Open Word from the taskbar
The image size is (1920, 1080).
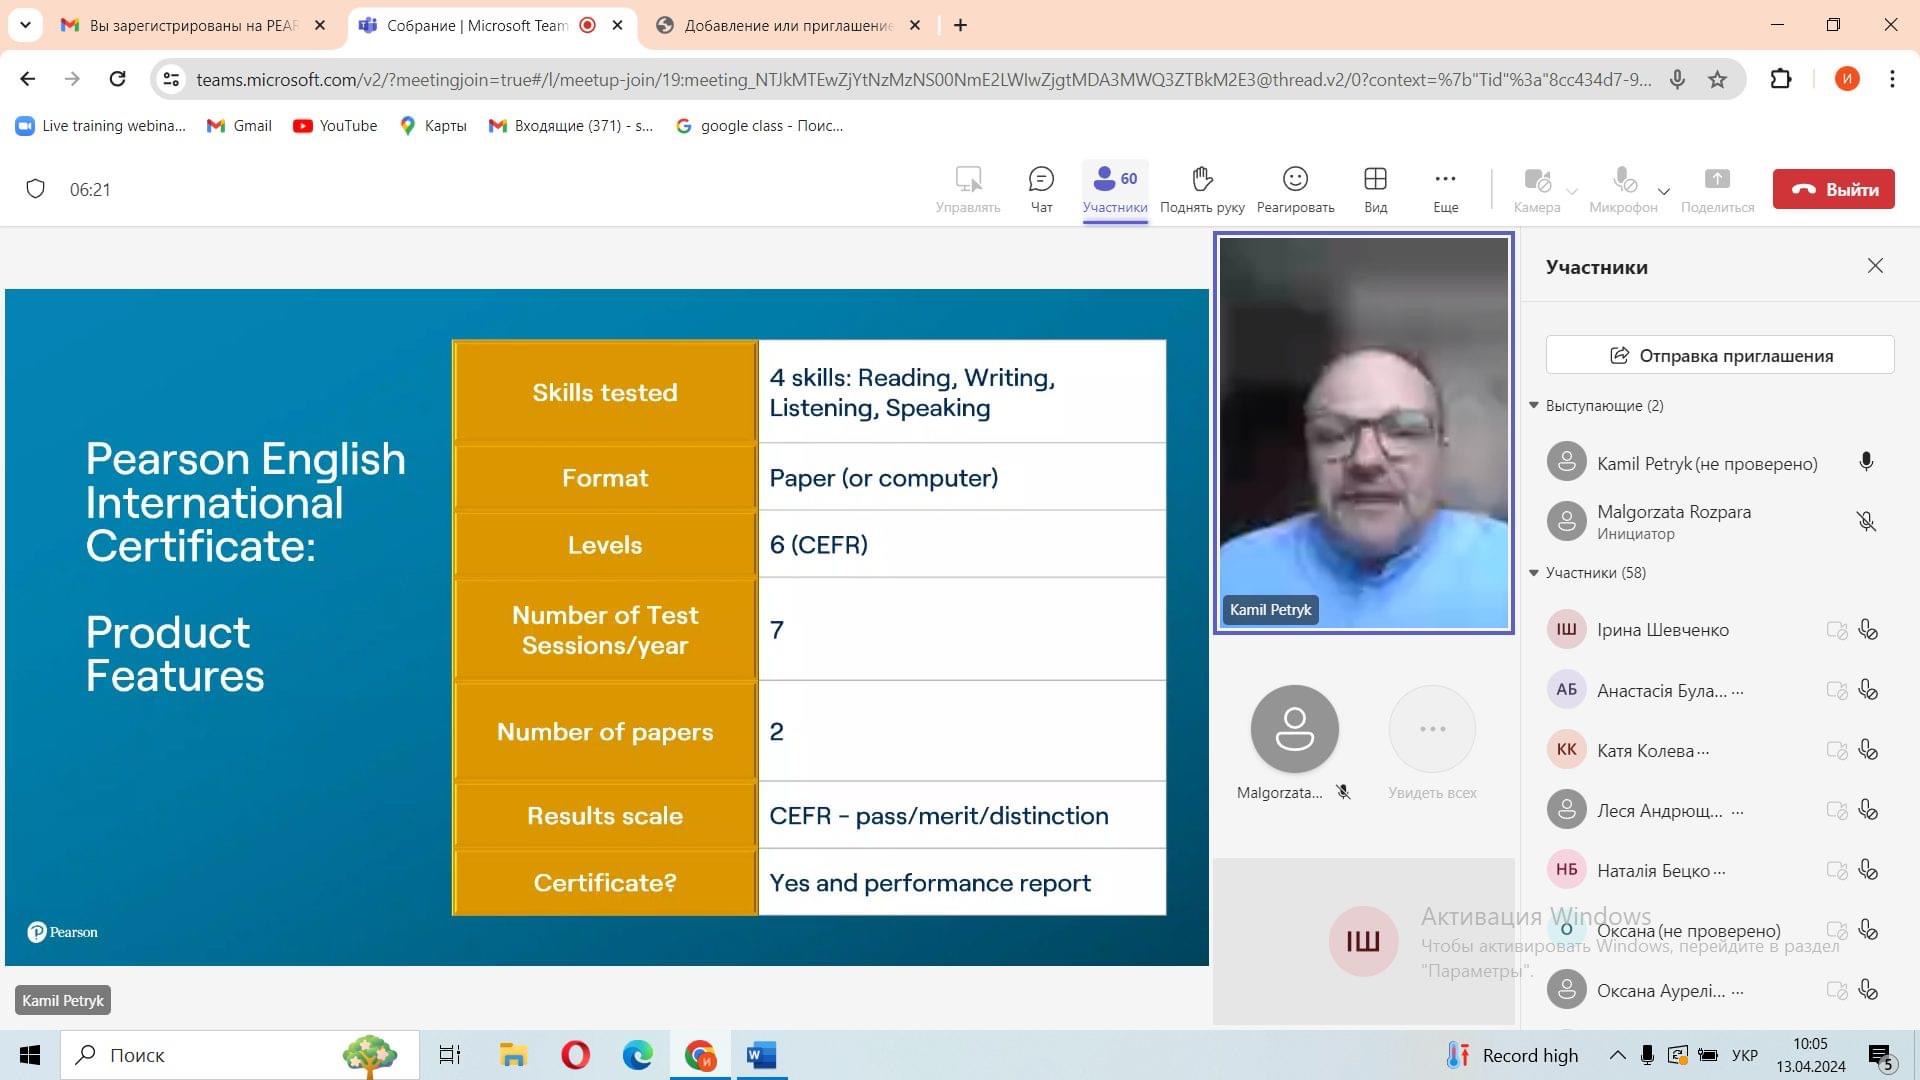(x=761, y=1055)
